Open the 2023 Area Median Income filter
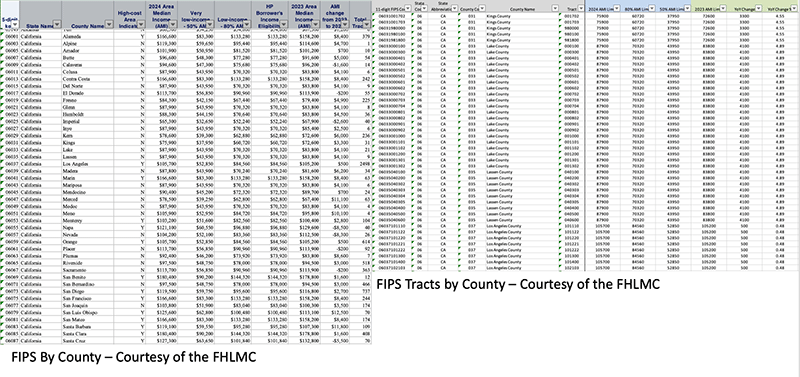Image resolution: width=800 pixels, height=377 pixels. (x=315, y=24)
